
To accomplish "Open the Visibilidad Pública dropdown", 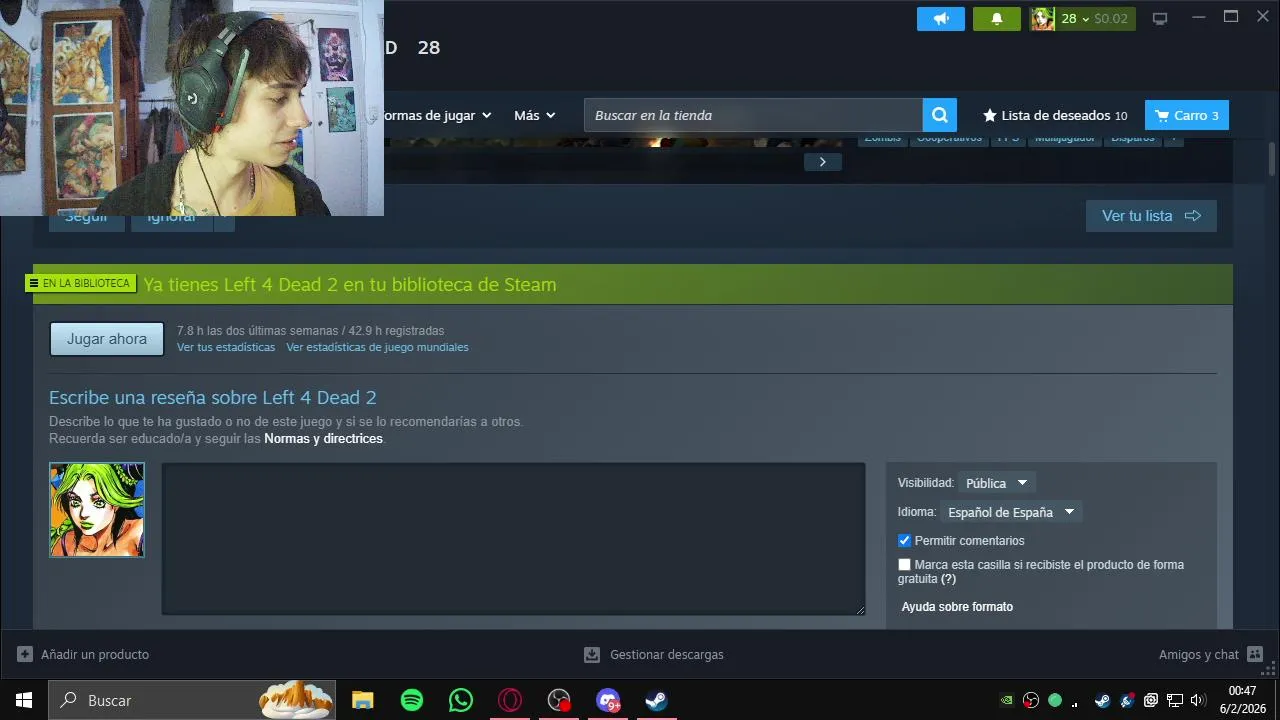I will pyautogui.click(x=996, y=483).
